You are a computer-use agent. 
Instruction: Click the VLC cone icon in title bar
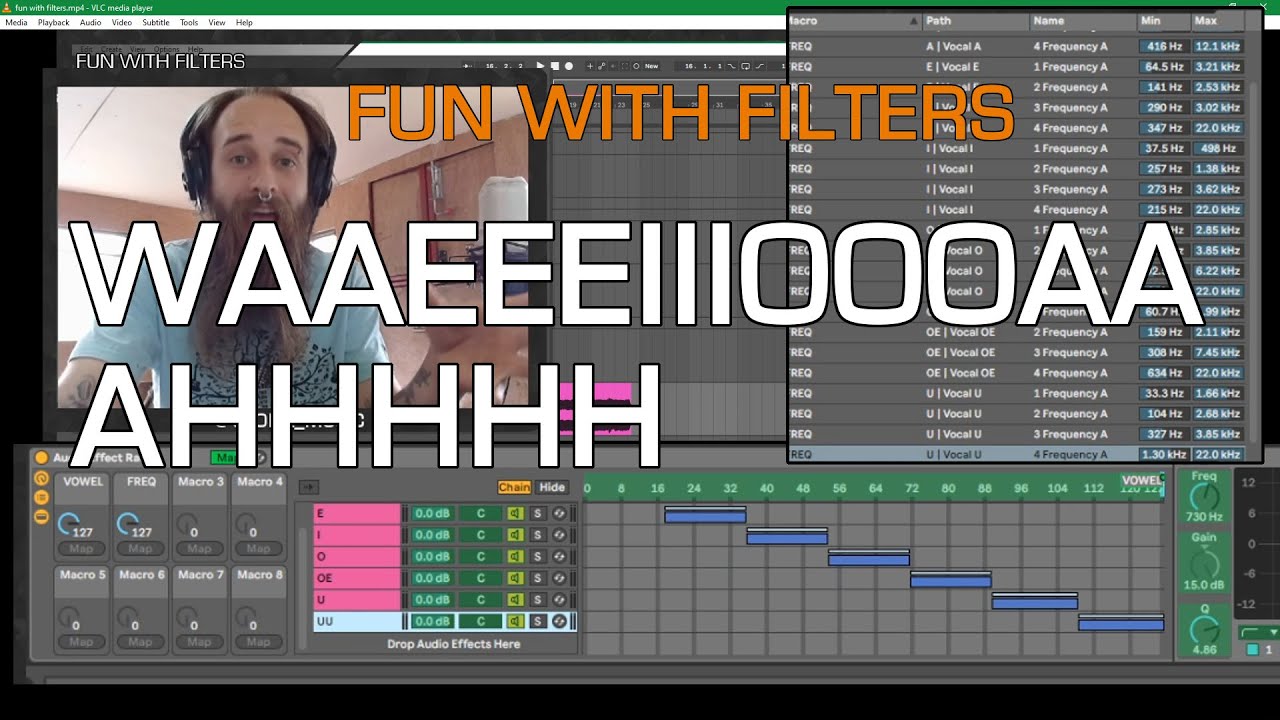click(7, 7)
